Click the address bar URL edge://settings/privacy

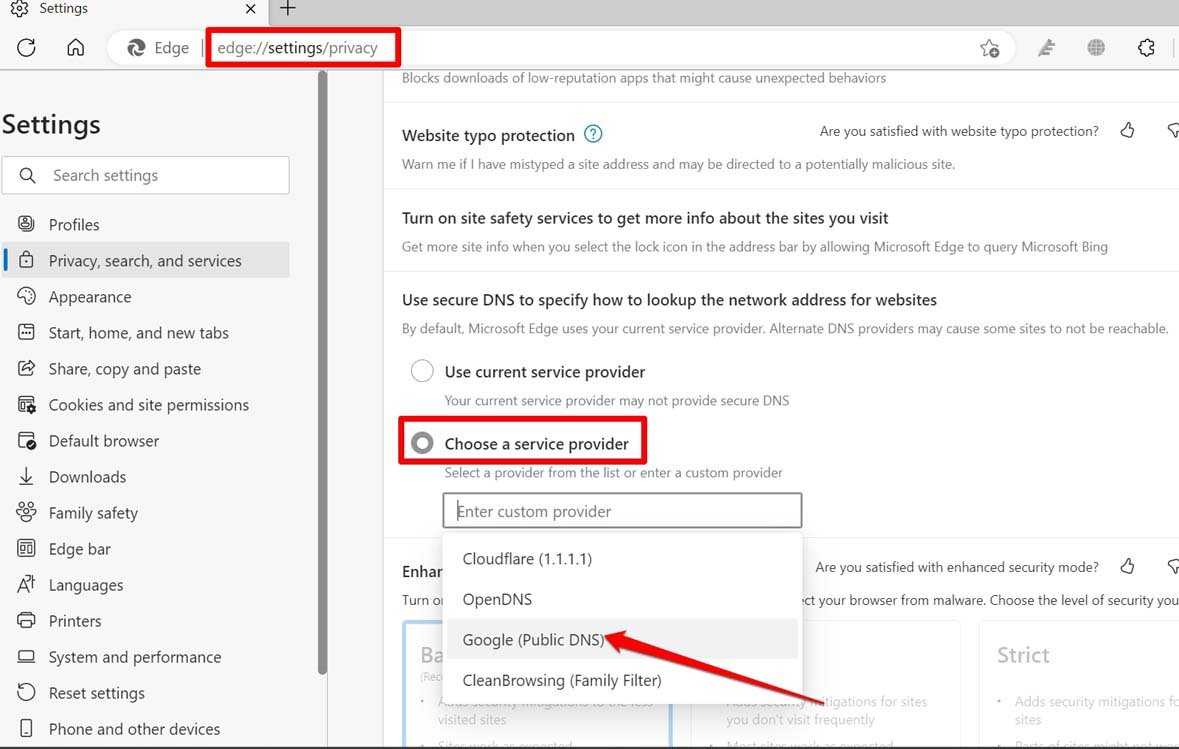tap(297, 48)
